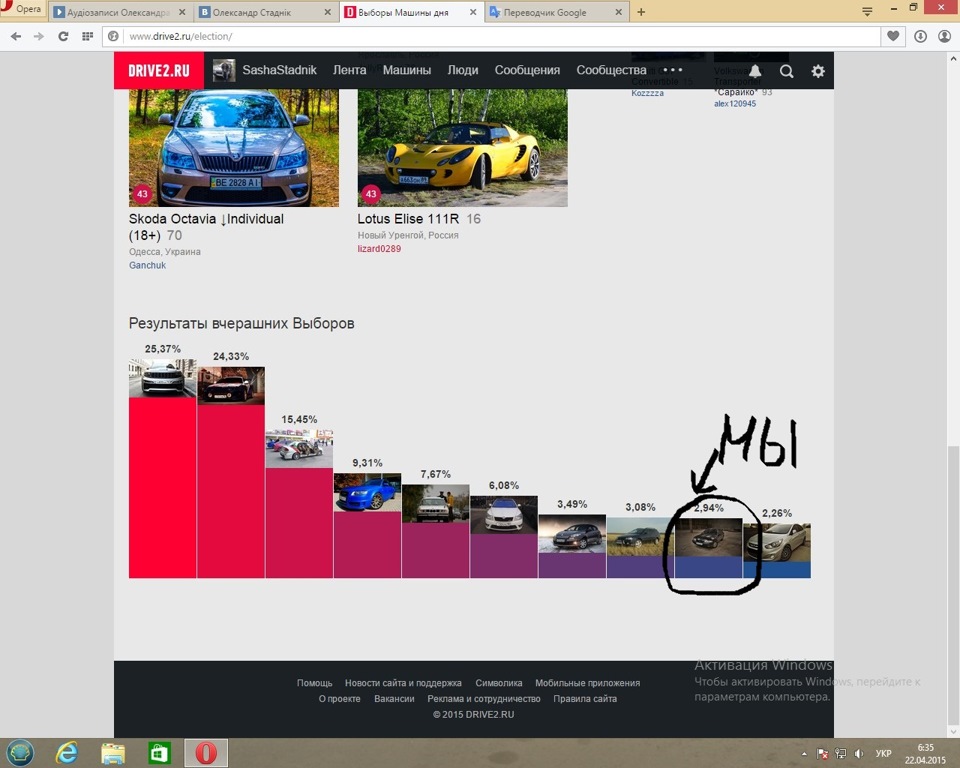Open the user account icon in Opera
This screenshot has width=960, height=768.
(945, 36)
